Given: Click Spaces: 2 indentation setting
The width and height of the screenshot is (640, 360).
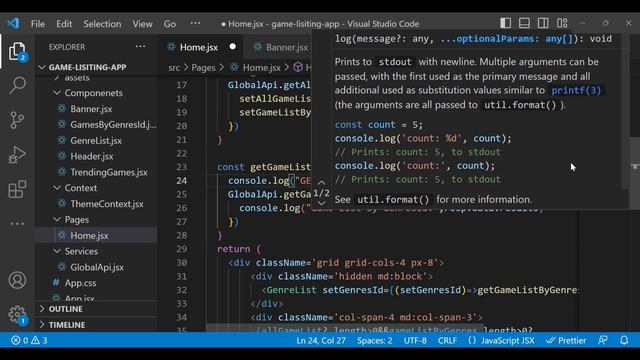Looking at the screenshot, I should tap(375, 340).
